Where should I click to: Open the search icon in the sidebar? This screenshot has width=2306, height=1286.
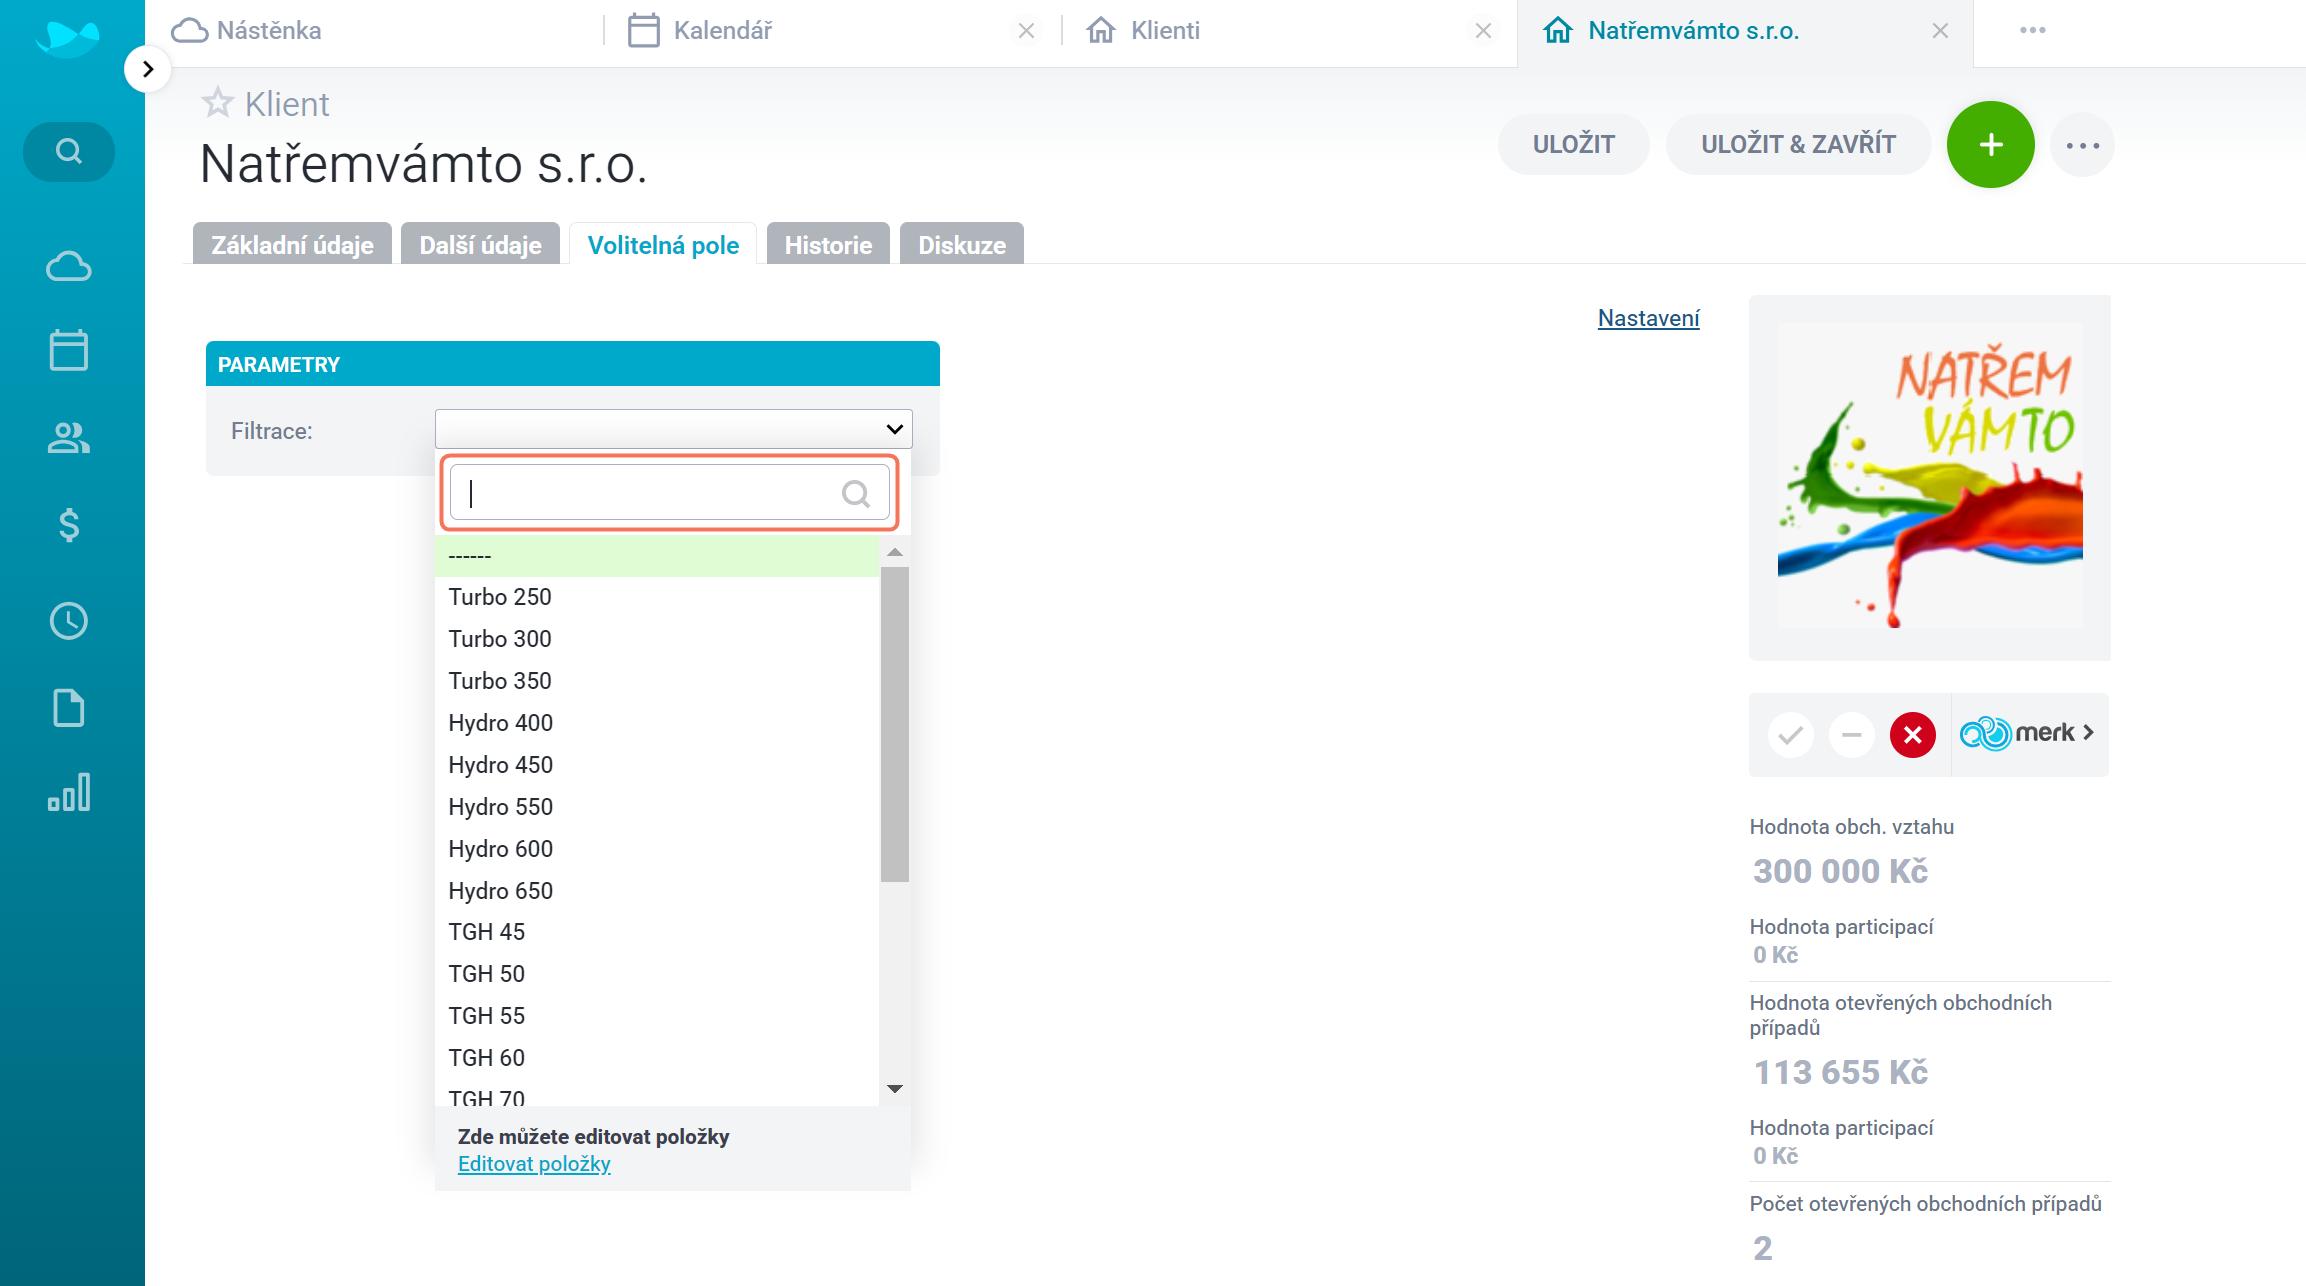pos(69,151)
